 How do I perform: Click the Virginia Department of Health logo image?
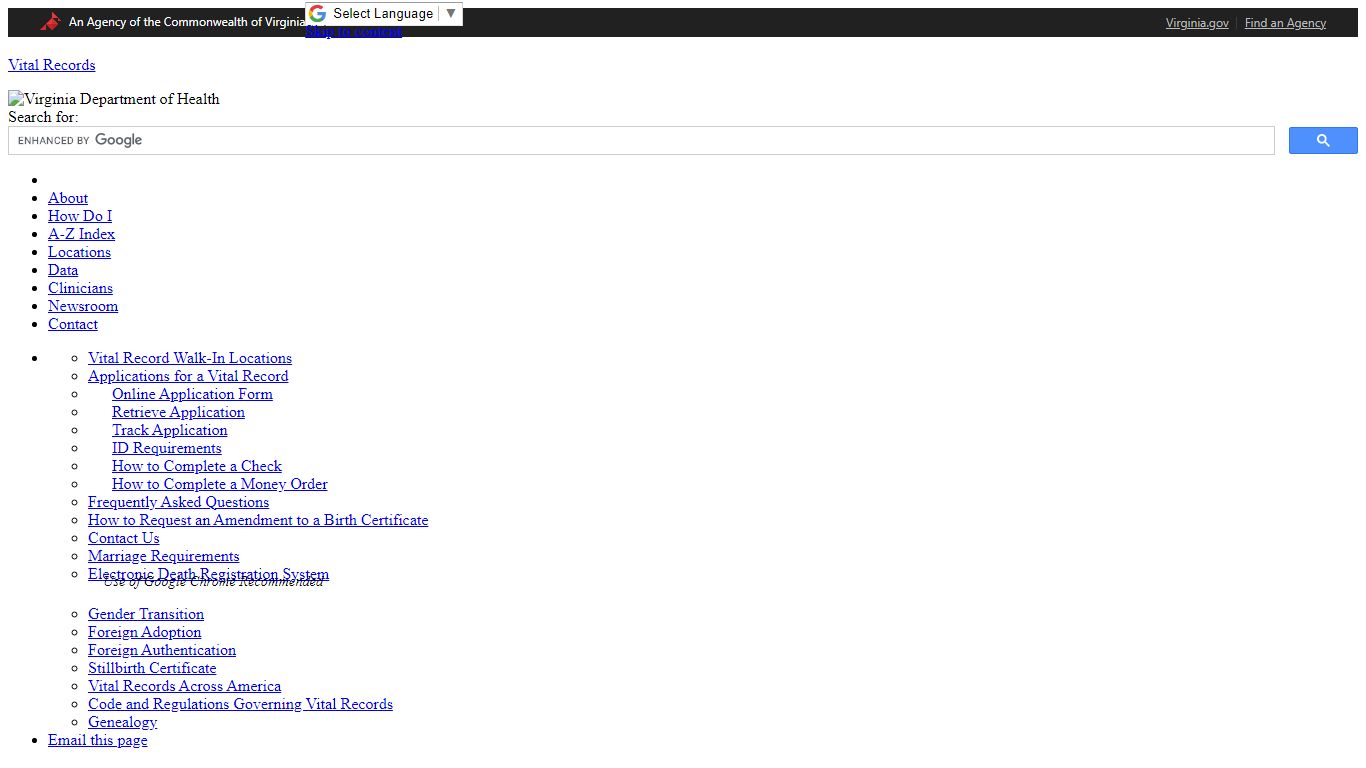click(114, 99)
